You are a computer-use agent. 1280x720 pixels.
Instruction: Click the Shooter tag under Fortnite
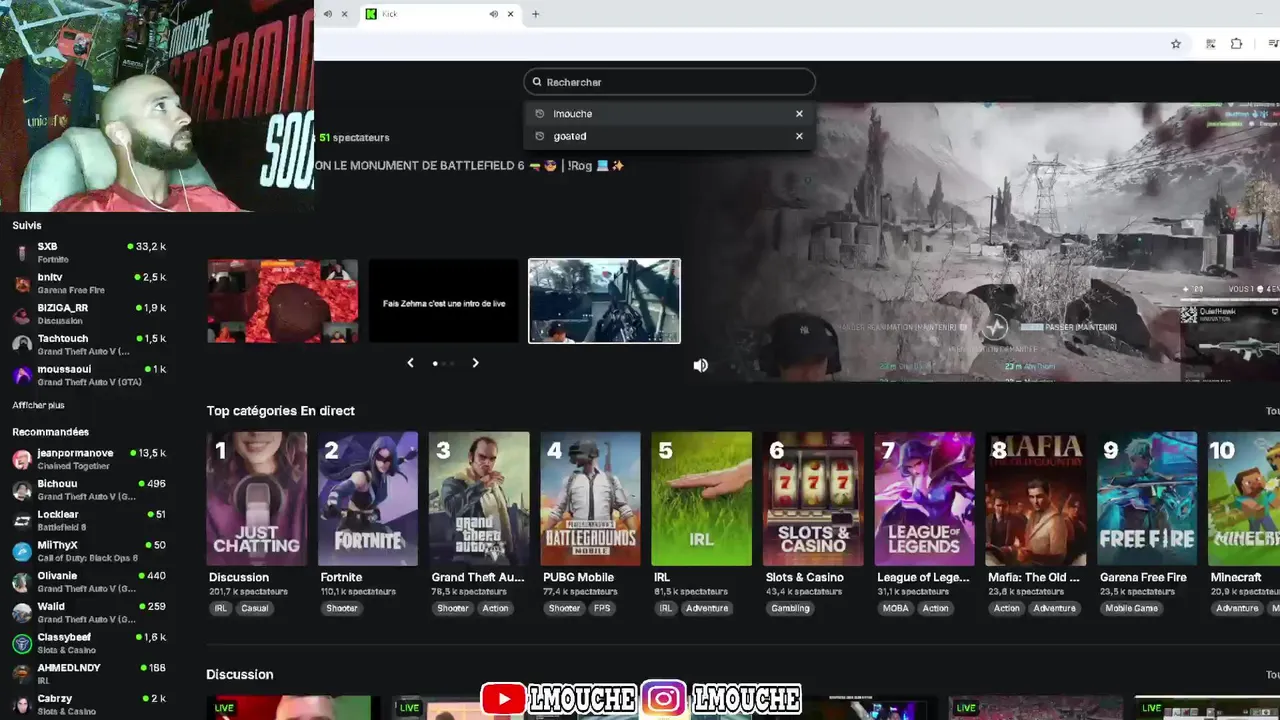342,608
